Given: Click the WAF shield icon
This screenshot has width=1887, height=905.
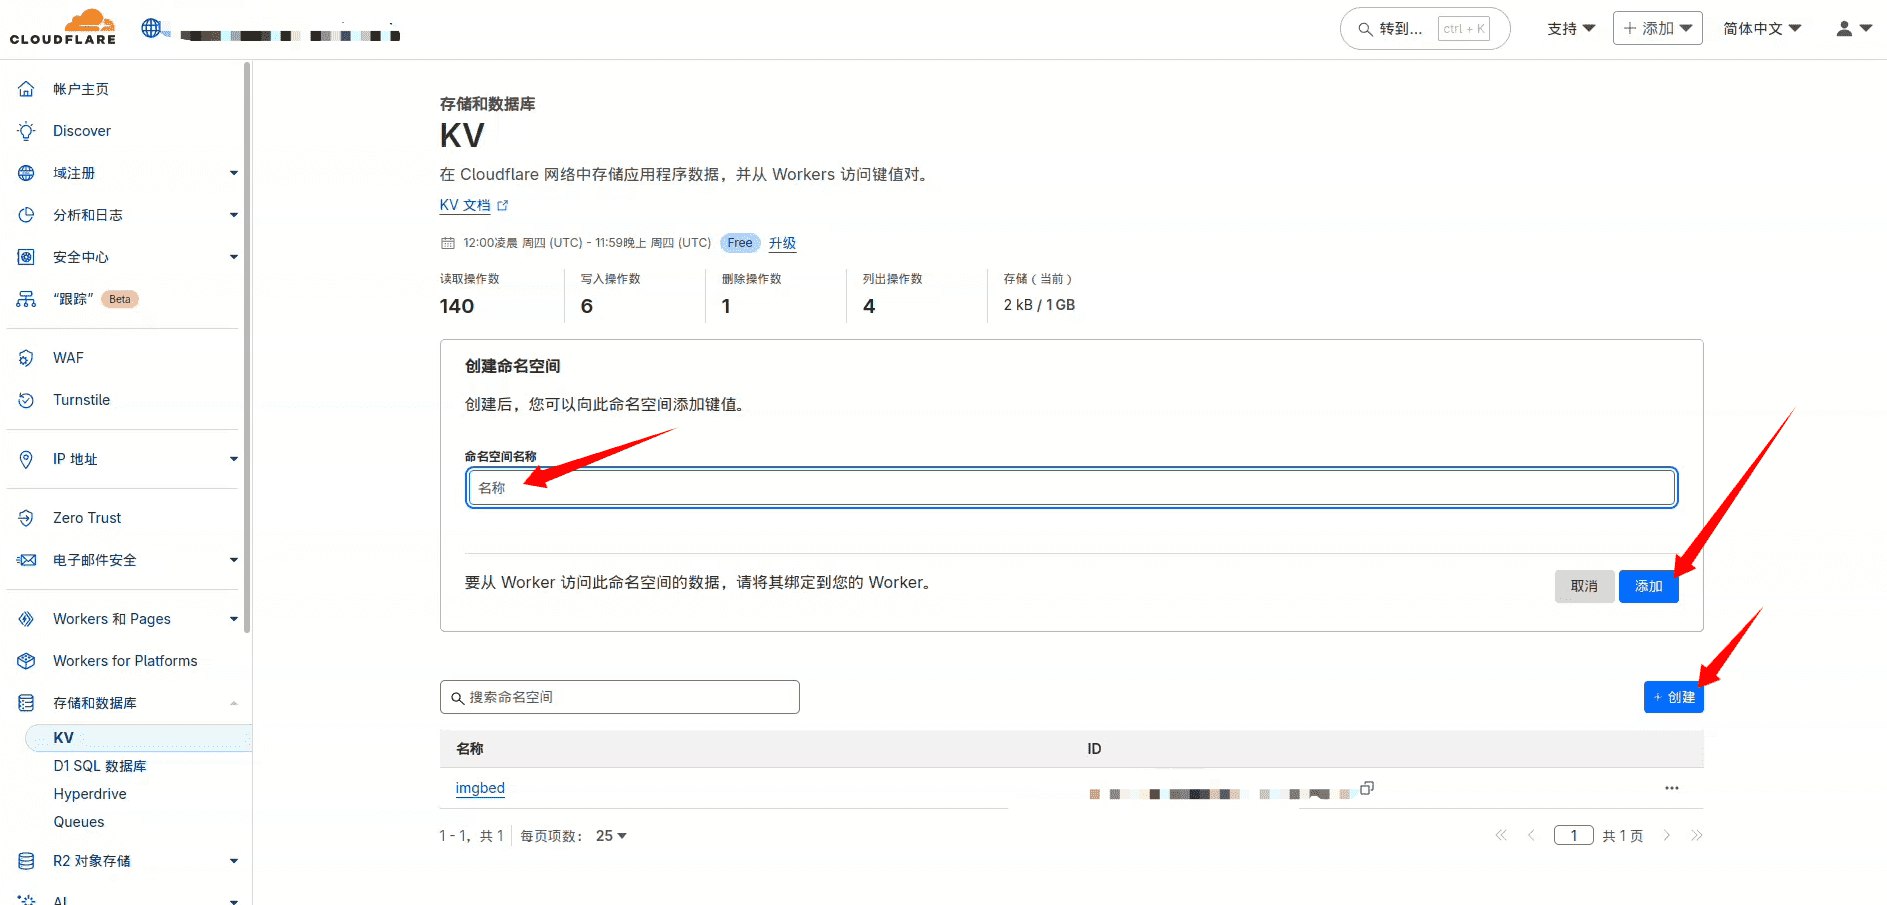Looking at the screenshot, I should (27, 358).
